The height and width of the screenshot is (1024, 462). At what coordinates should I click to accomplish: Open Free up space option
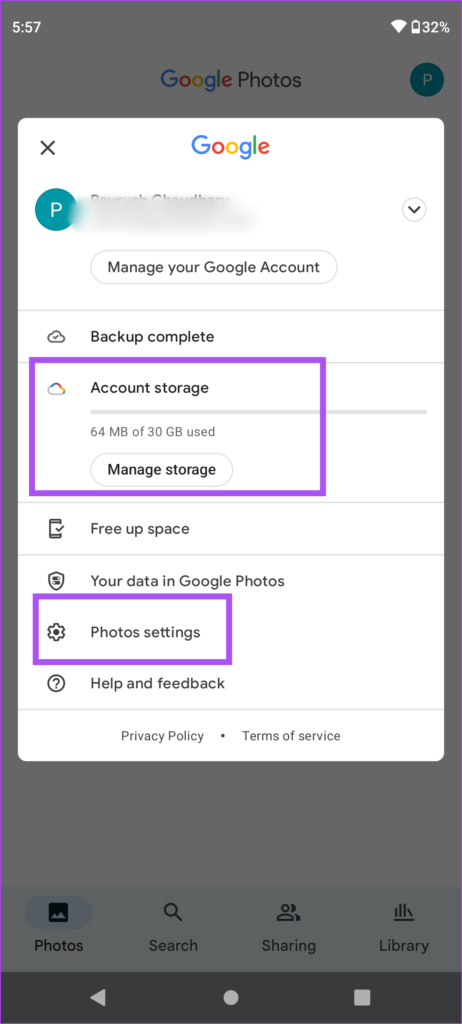point(231,529)
